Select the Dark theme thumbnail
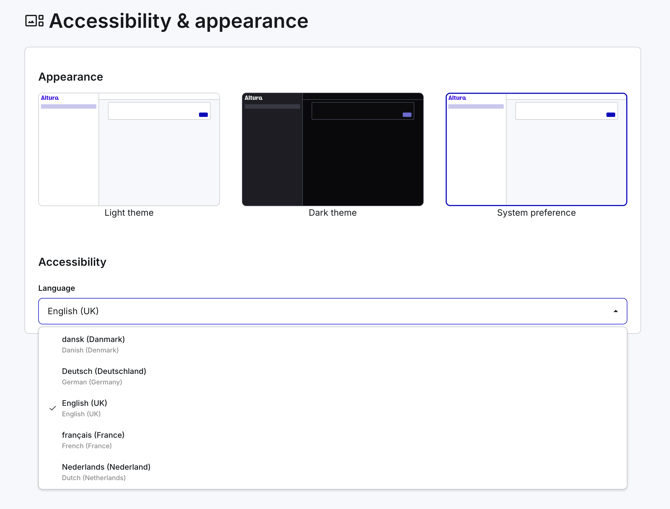670x509 pixels. click(332, 149)
